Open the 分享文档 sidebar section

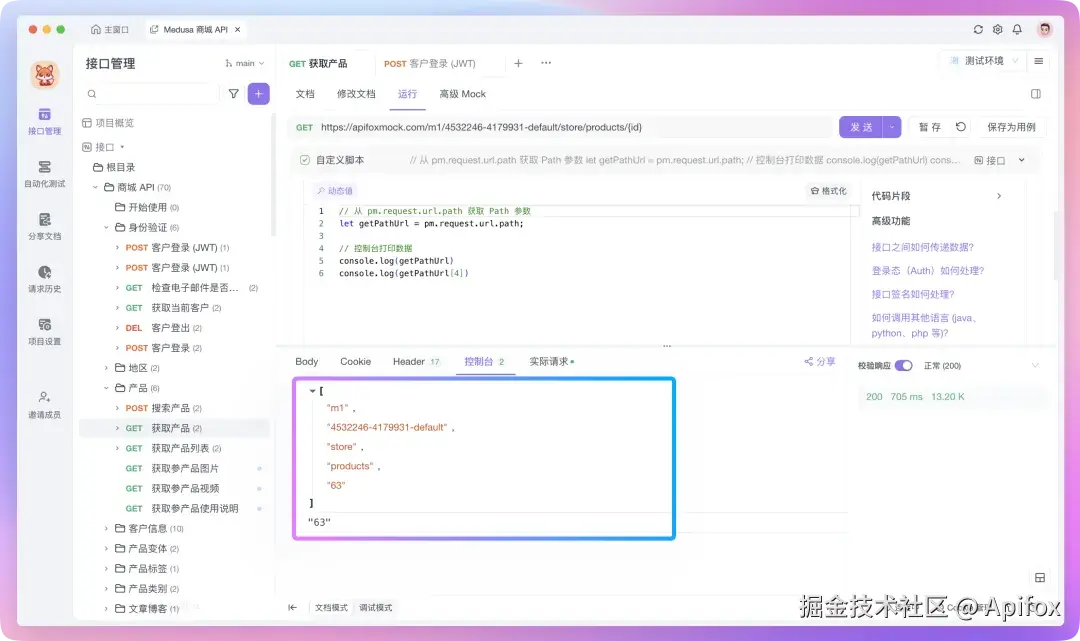pos(45,227)
